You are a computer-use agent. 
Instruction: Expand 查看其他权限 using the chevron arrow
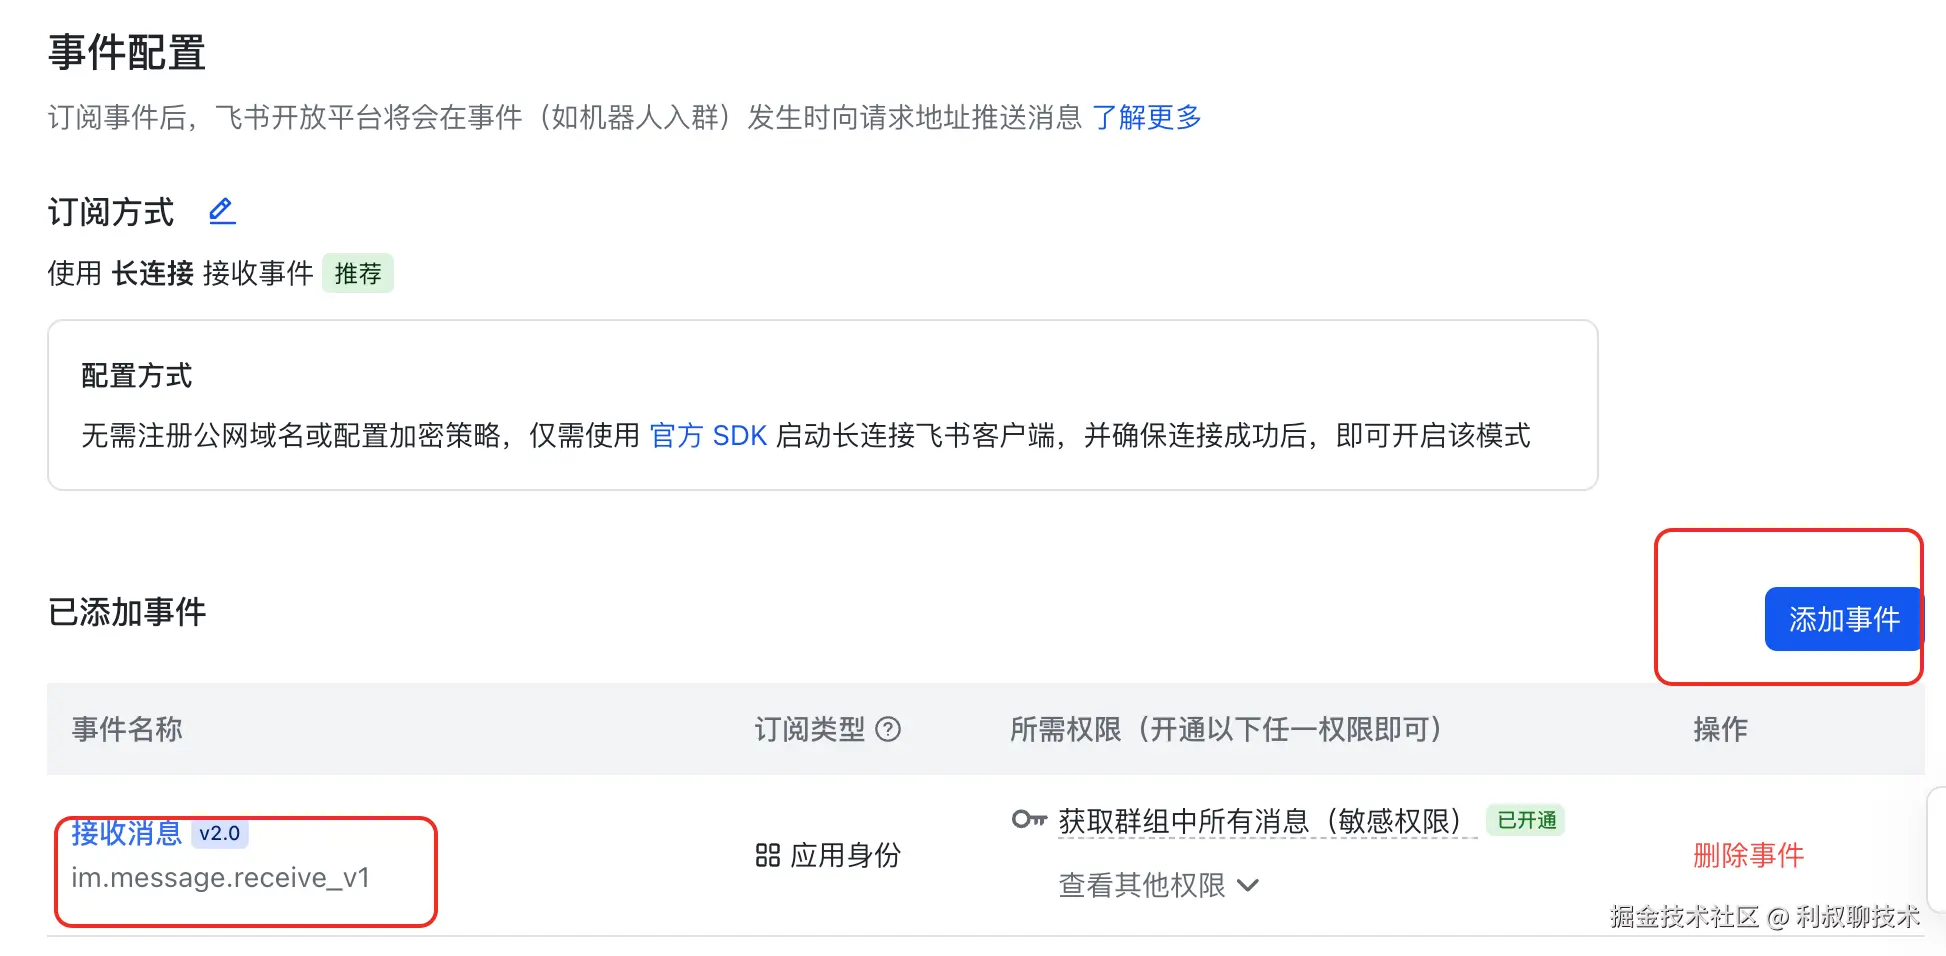(x=1247, y=885)
